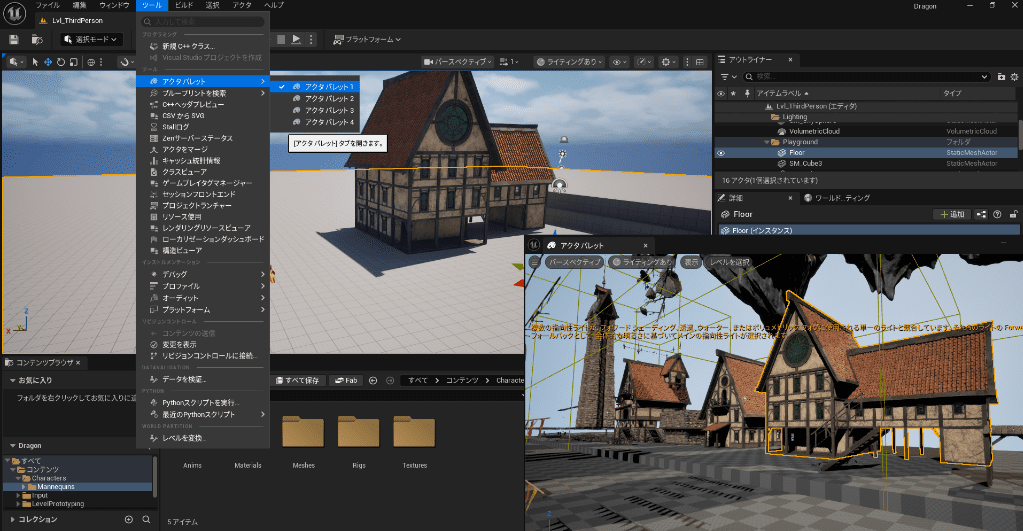The height and width of the screenshot is (531, 1023).
Task: Select the arrow selection tool in viewport
Action: pyautogui.click(x=35, y=62)
